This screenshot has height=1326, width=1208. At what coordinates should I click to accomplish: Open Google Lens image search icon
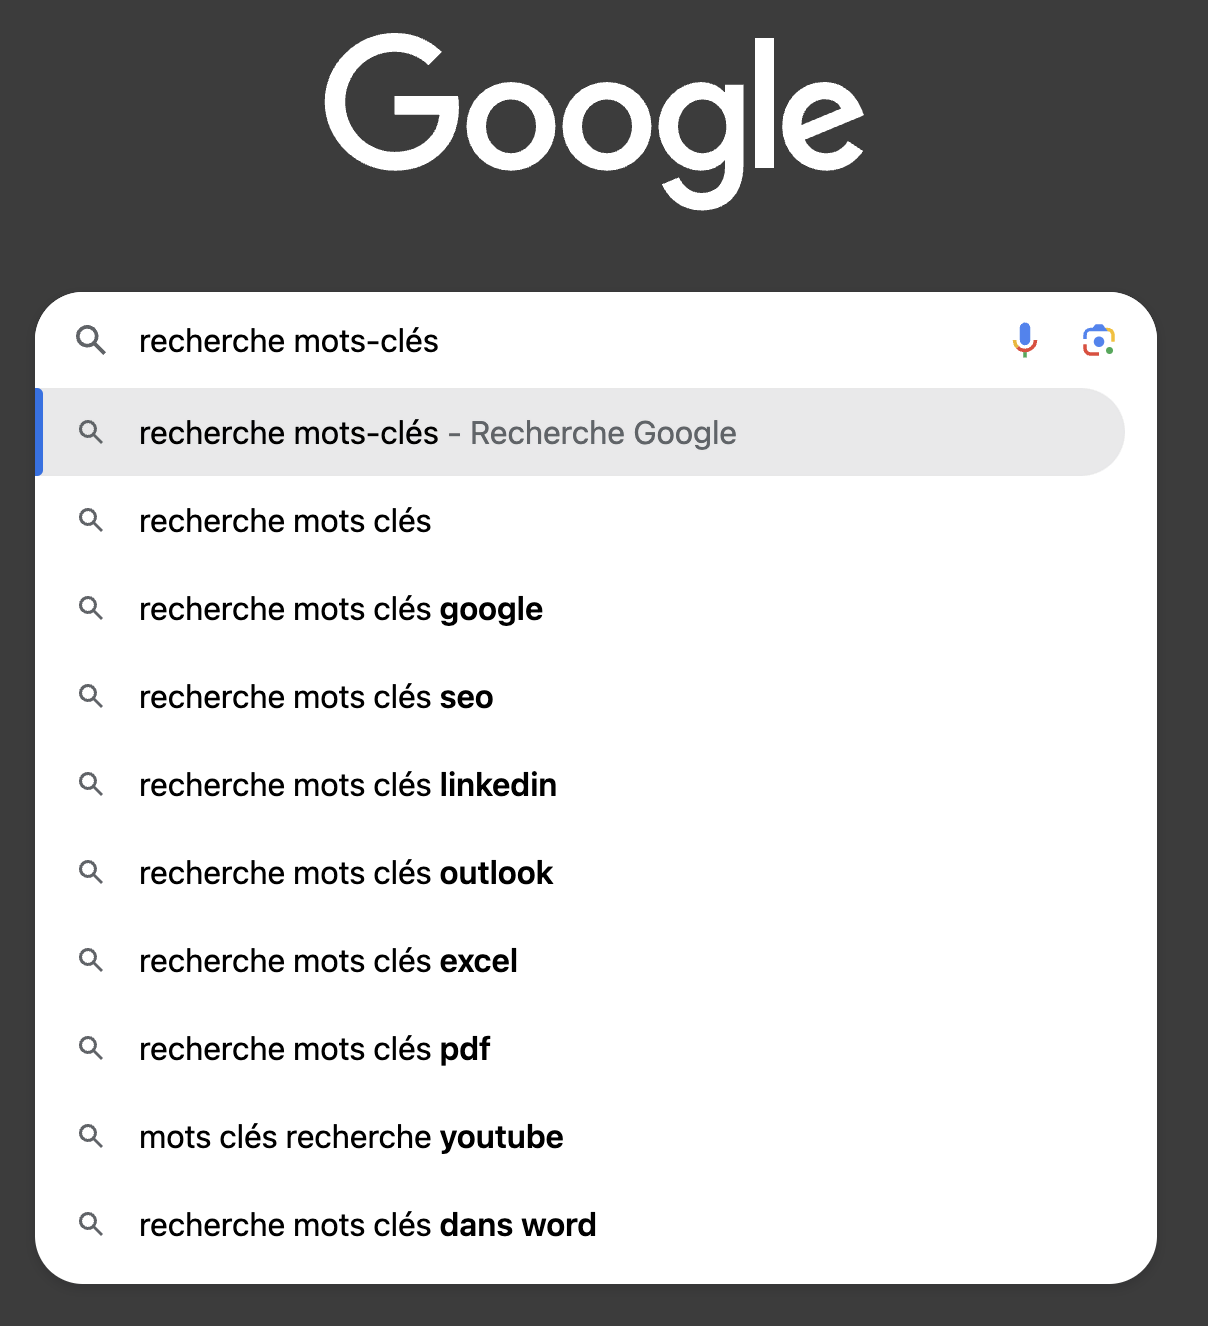coord(1099,340)
